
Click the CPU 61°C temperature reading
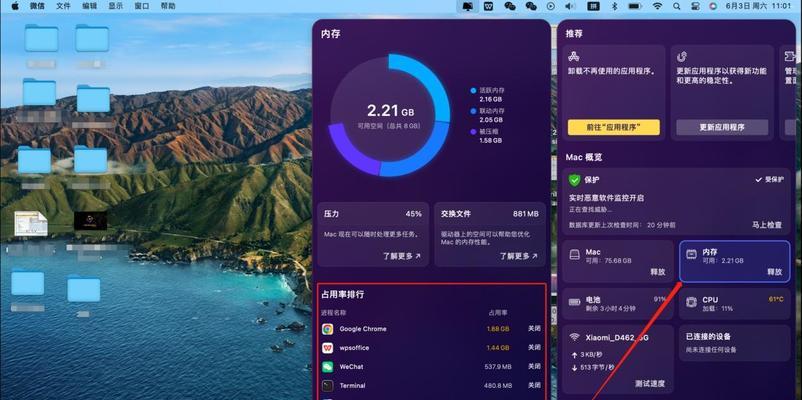tap(775, 299)
